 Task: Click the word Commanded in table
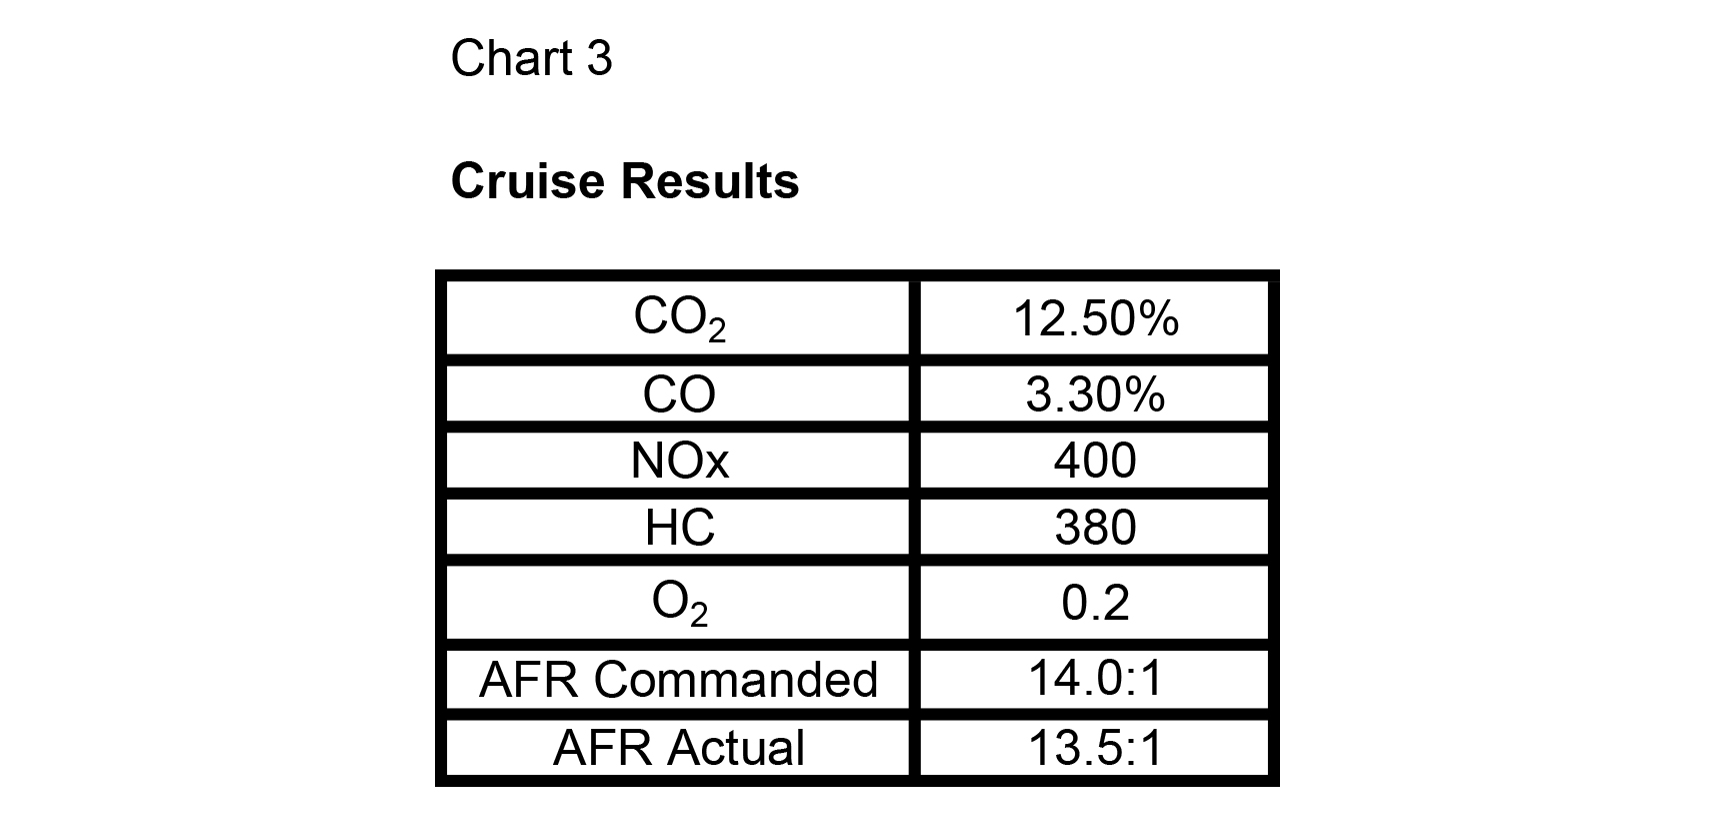coord(736,679)
